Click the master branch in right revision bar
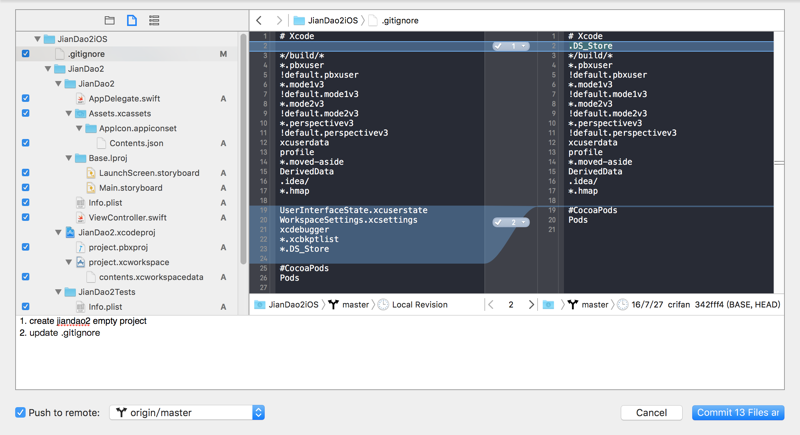This screenshot has width=800, height=435. 589,304
